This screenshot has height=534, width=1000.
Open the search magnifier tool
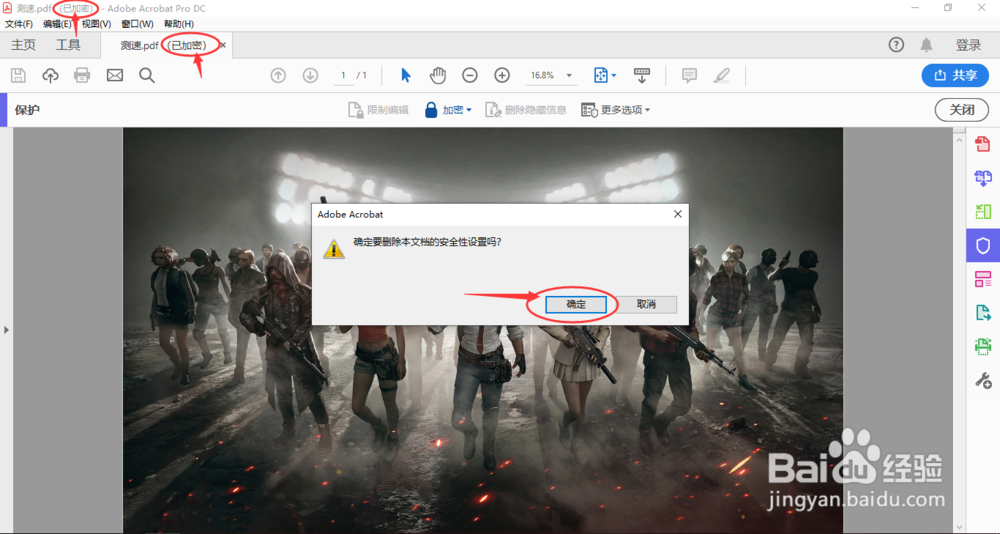pos(147,75)
